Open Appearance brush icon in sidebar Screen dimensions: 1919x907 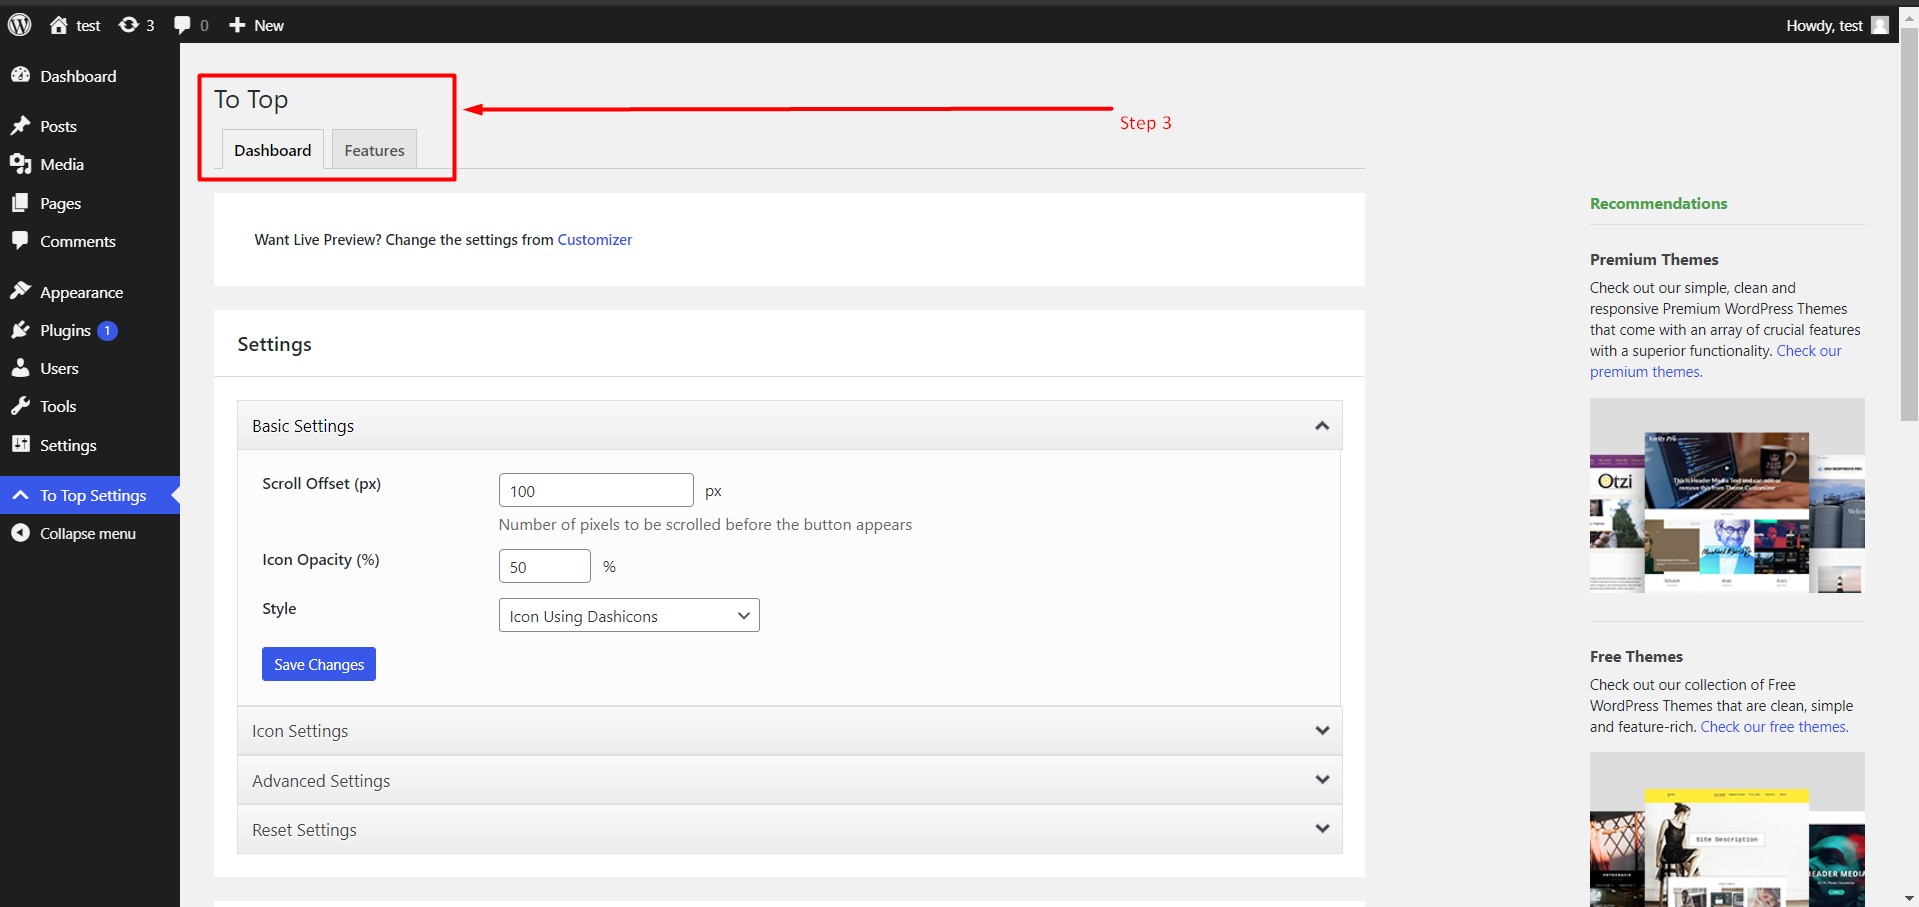pos(20,291)
